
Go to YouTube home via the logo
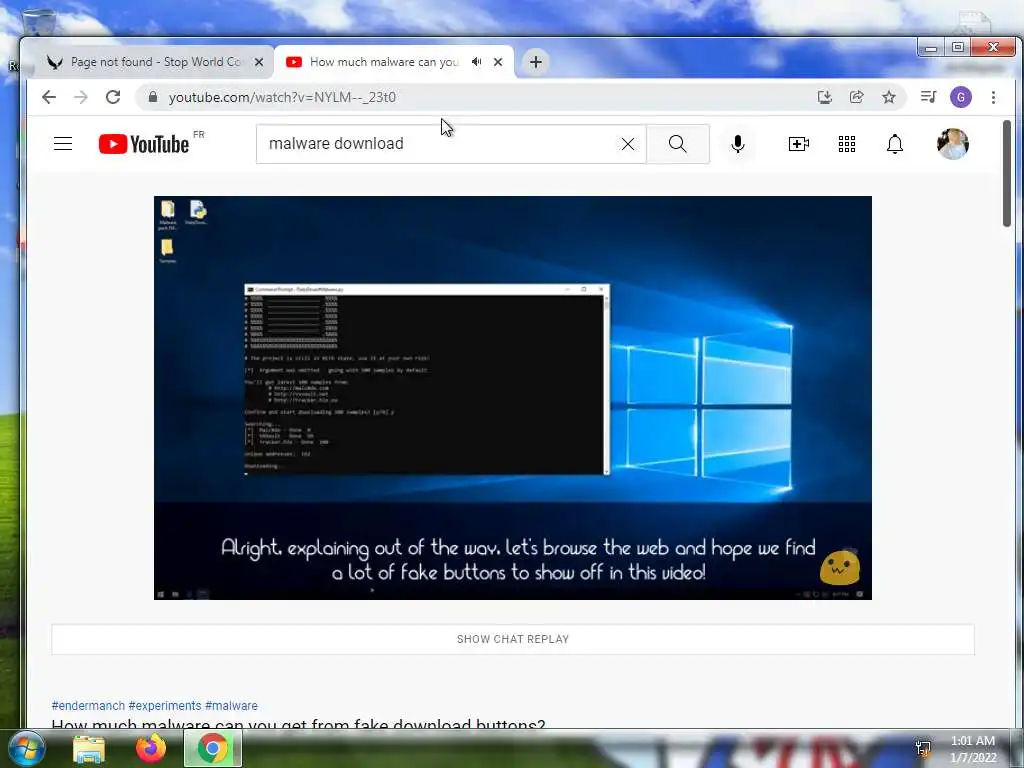(x=144, y=144)
